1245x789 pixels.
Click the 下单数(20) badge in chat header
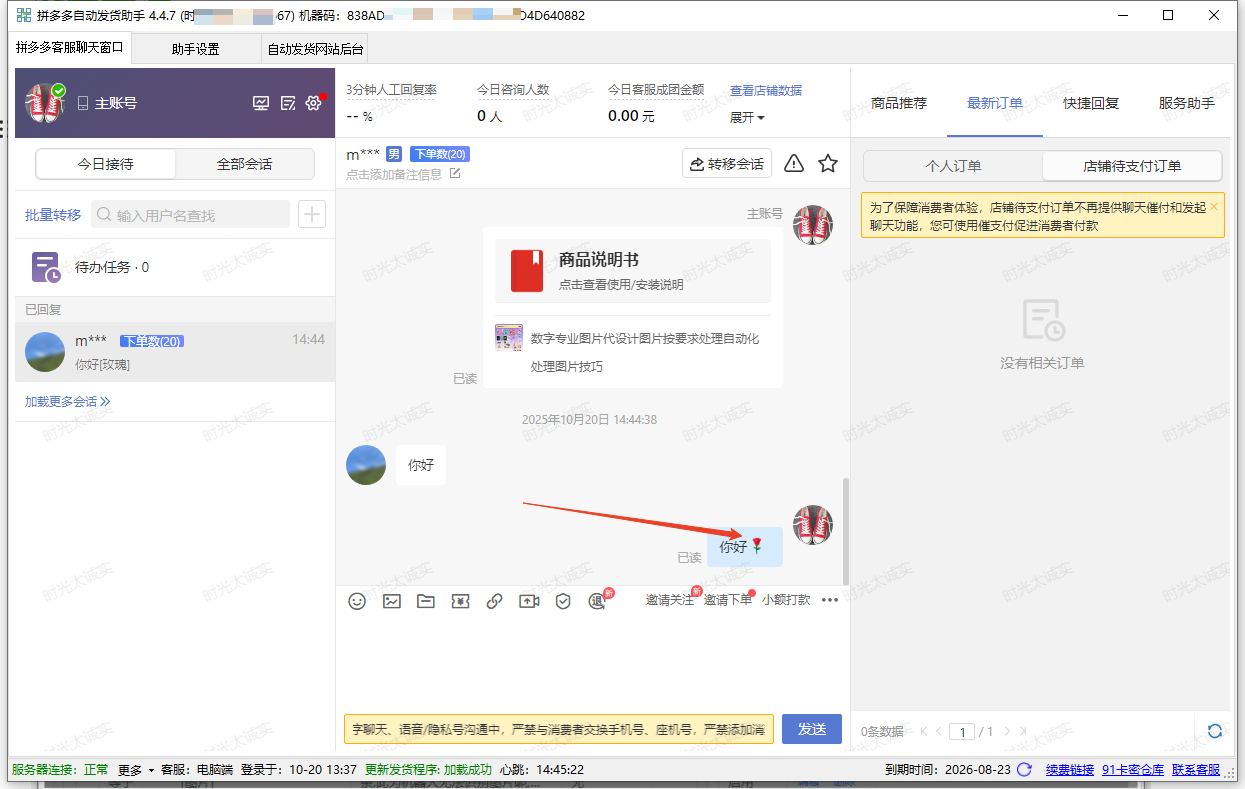[x=439, y=154]
